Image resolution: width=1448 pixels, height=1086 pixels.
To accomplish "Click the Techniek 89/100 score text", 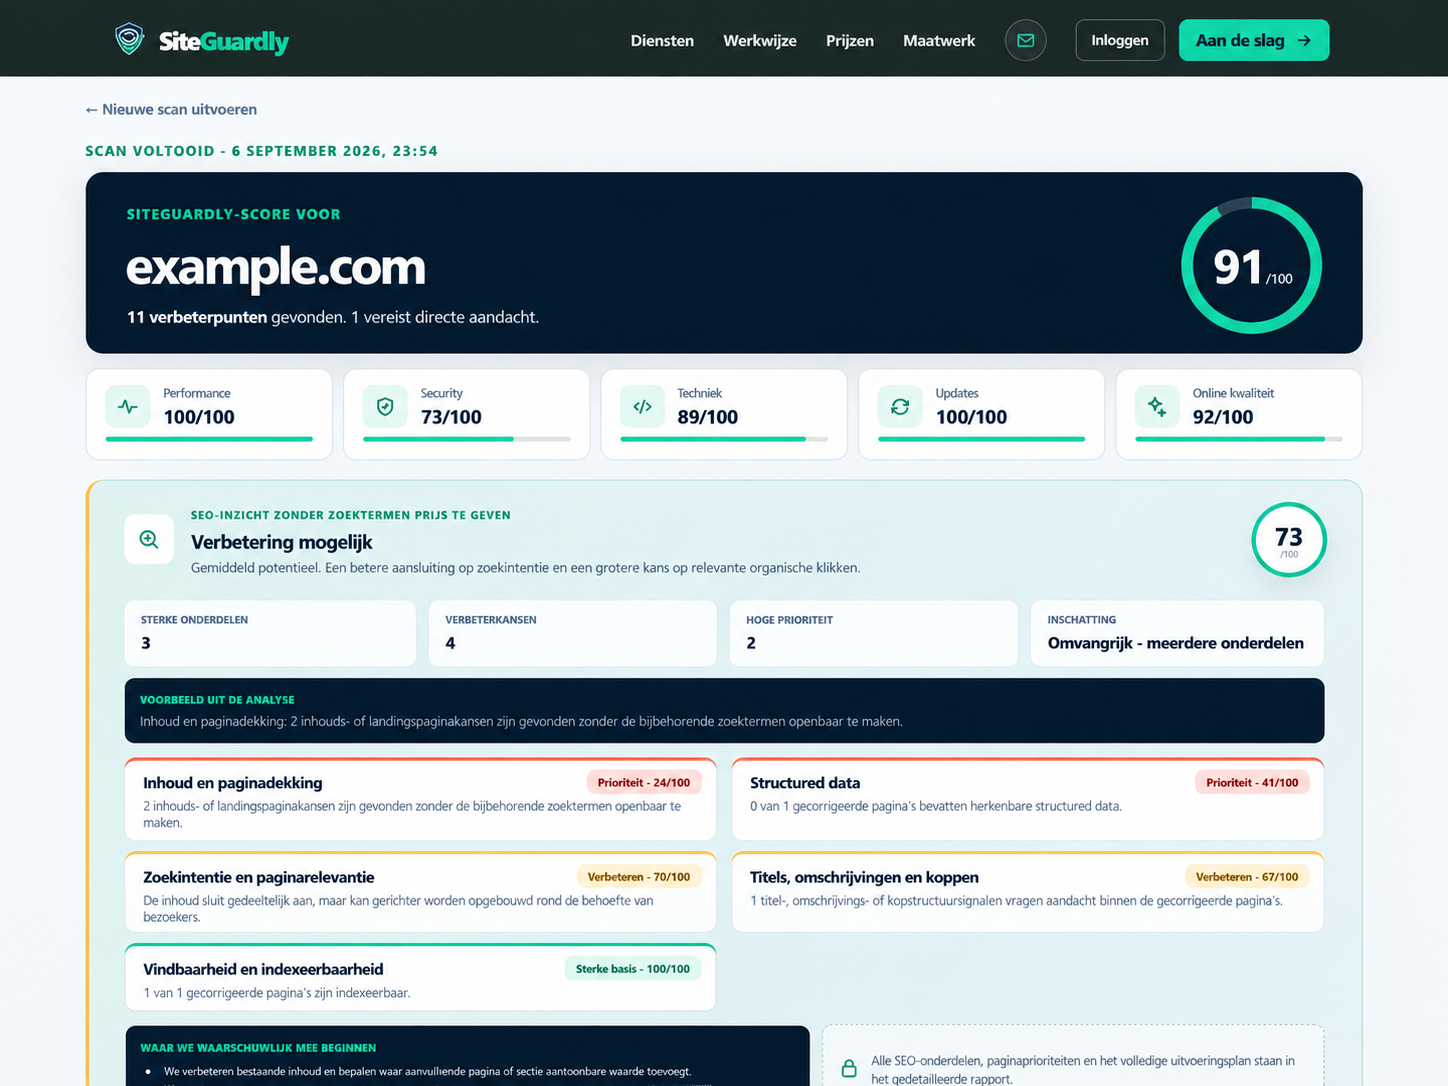I will 708,417.
